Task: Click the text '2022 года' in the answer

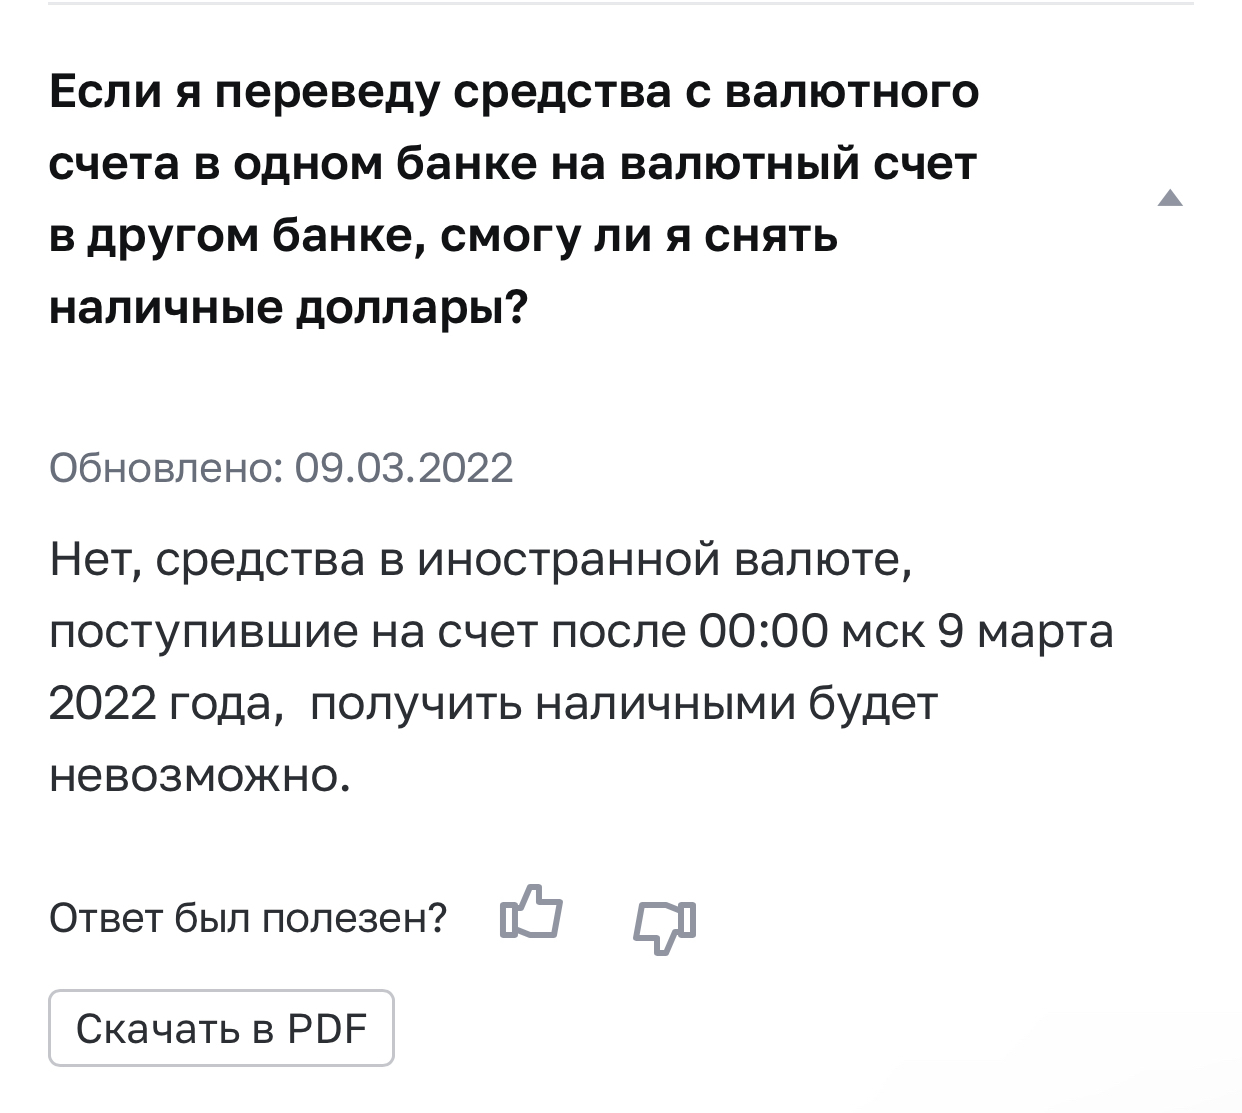Action: click(161, 705)
